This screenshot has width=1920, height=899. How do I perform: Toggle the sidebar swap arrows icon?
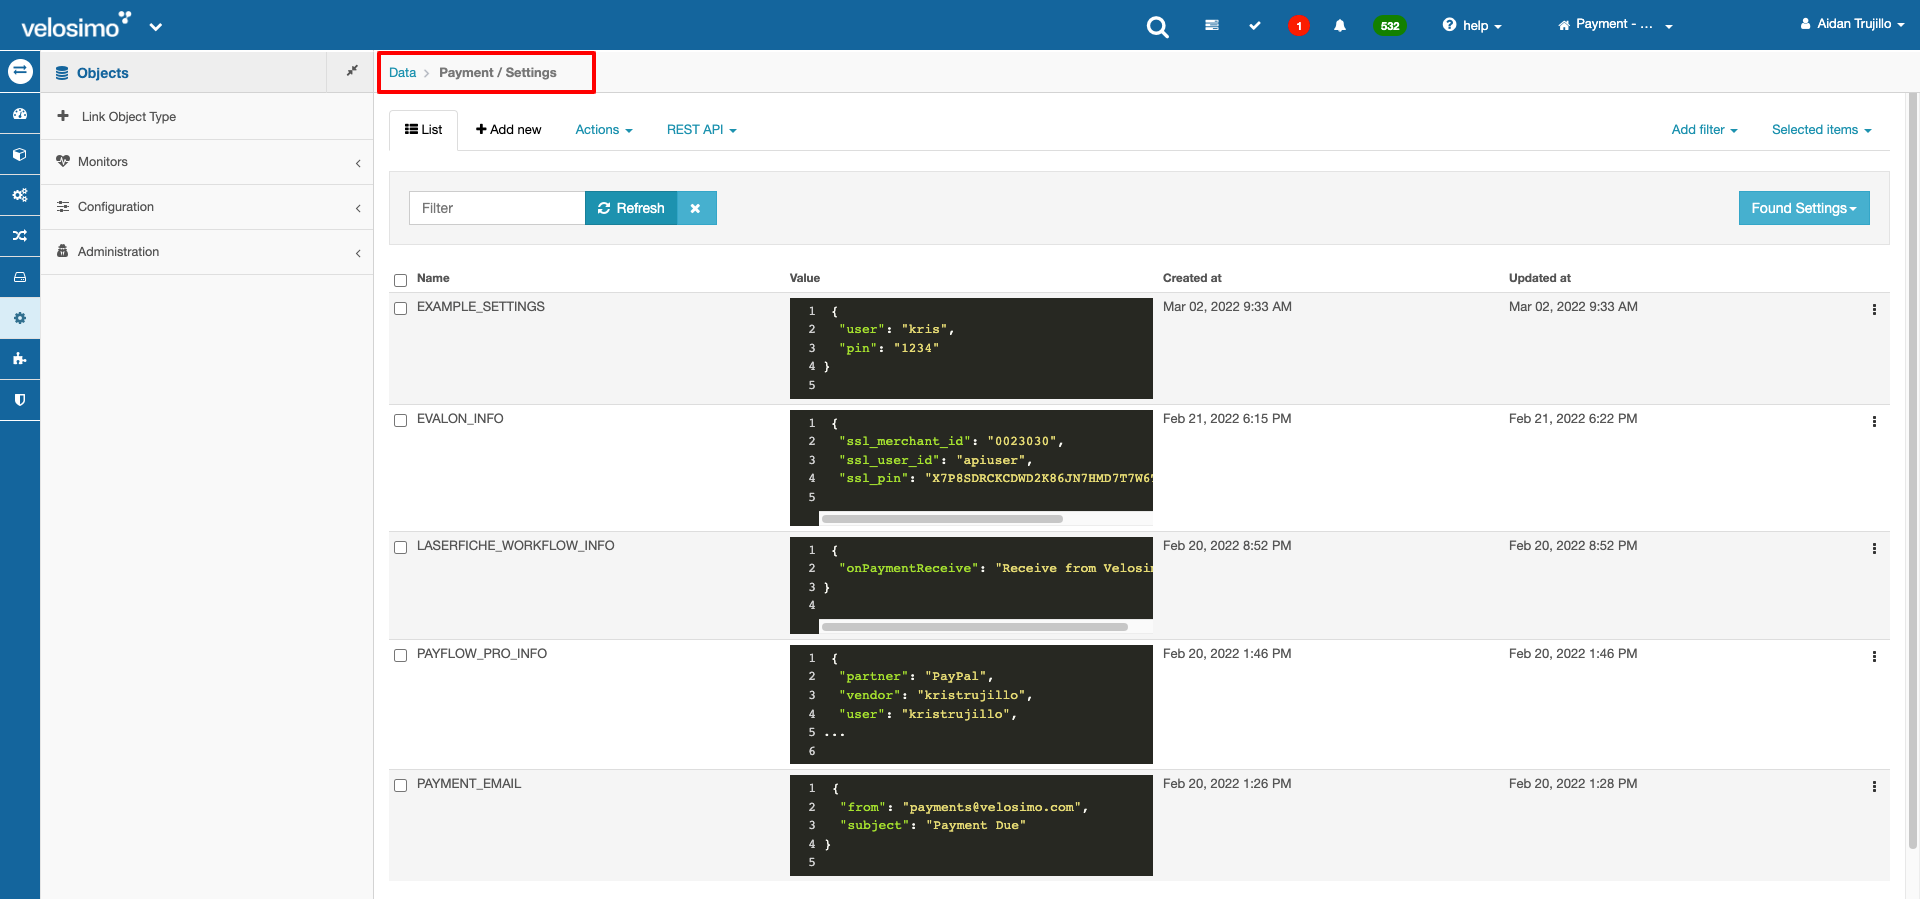point(20,71)
